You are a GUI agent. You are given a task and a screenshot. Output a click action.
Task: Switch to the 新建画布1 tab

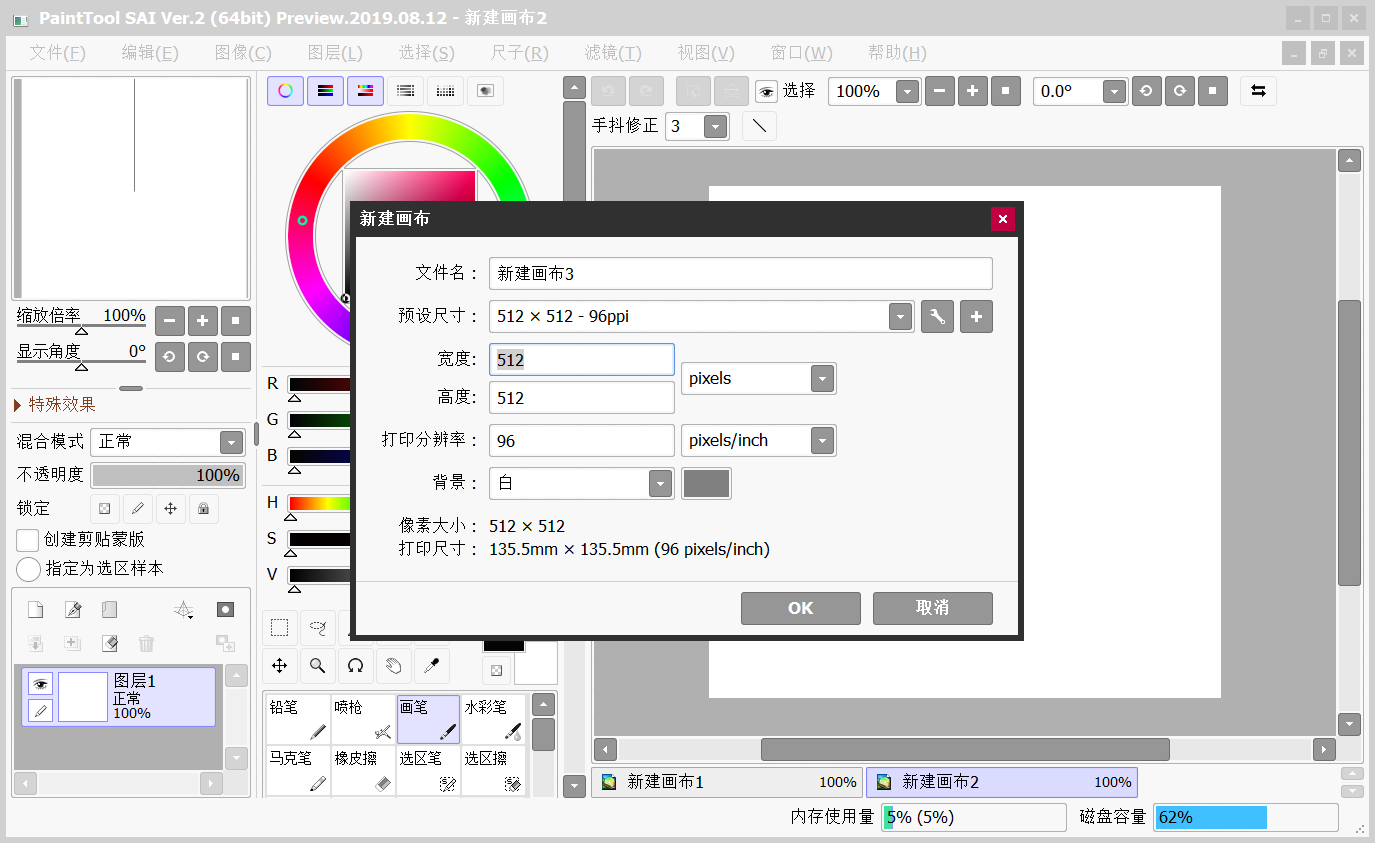(727, 782)
